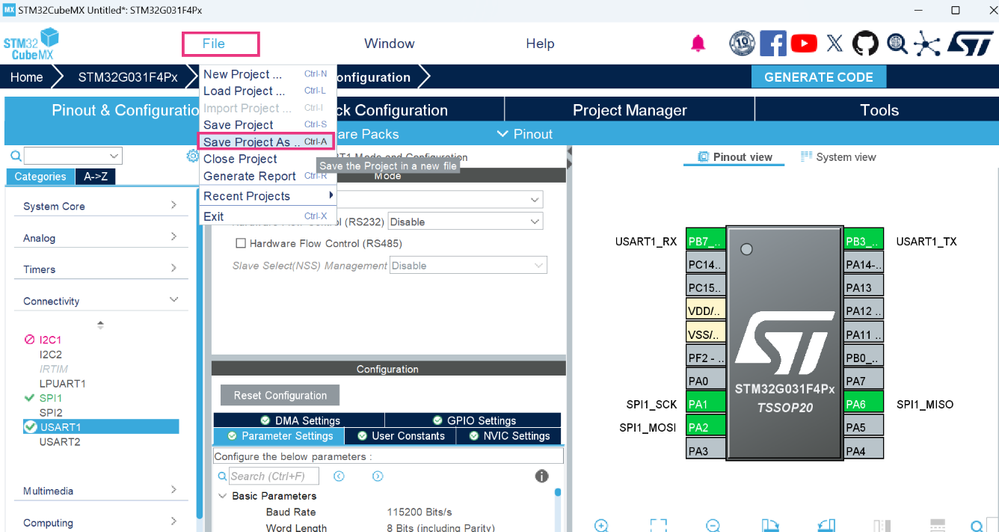
Task: Open the X (Twitter) icon link
Action: (835, 43)
